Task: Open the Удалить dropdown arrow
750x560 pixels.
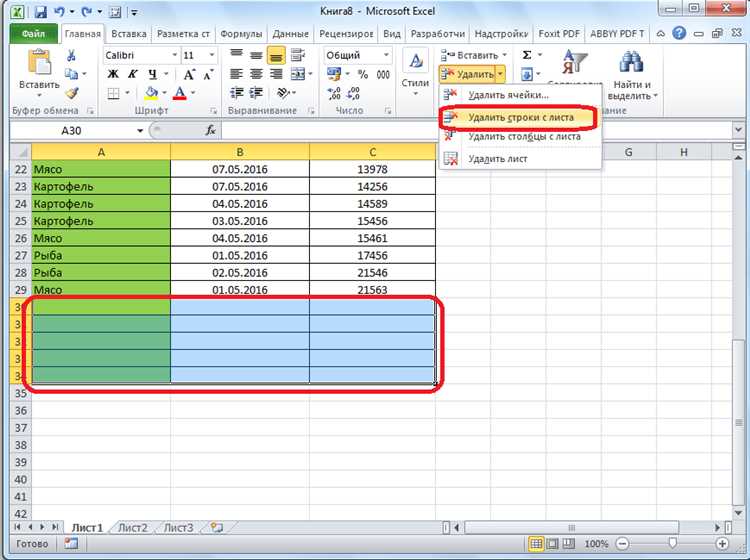Action: click(x=500, y=74)
